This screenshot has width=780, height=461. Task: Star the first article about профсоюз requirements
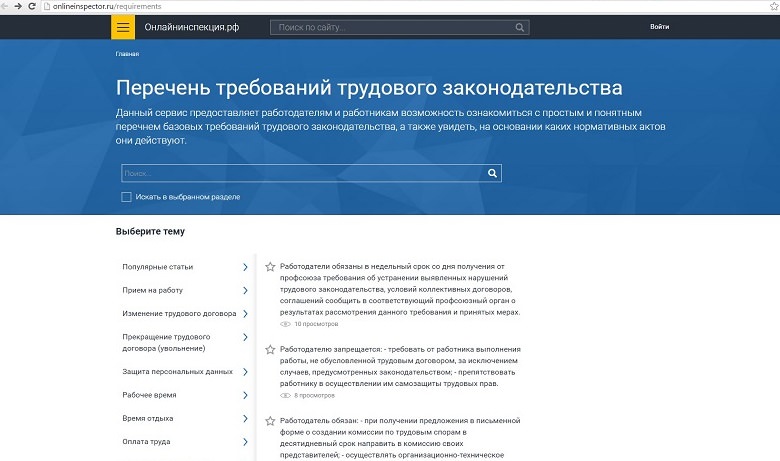pos(270,267)
